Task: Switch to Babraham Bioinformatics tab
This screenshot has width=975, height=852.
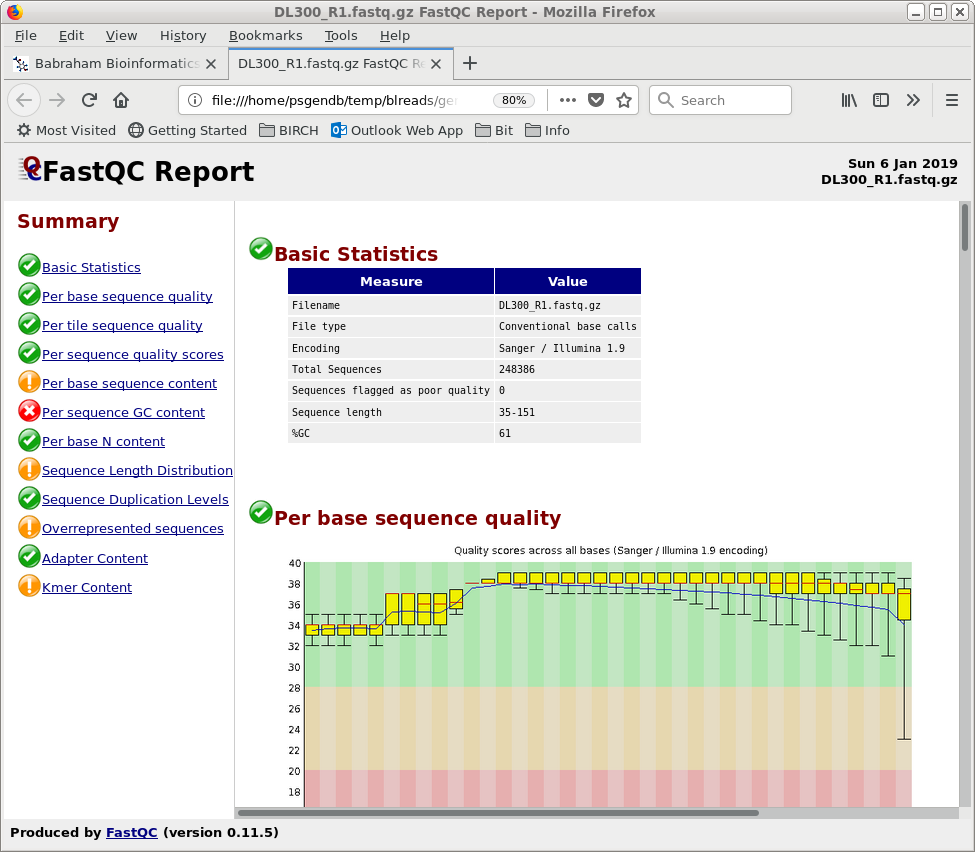Action: pos(116,63)
